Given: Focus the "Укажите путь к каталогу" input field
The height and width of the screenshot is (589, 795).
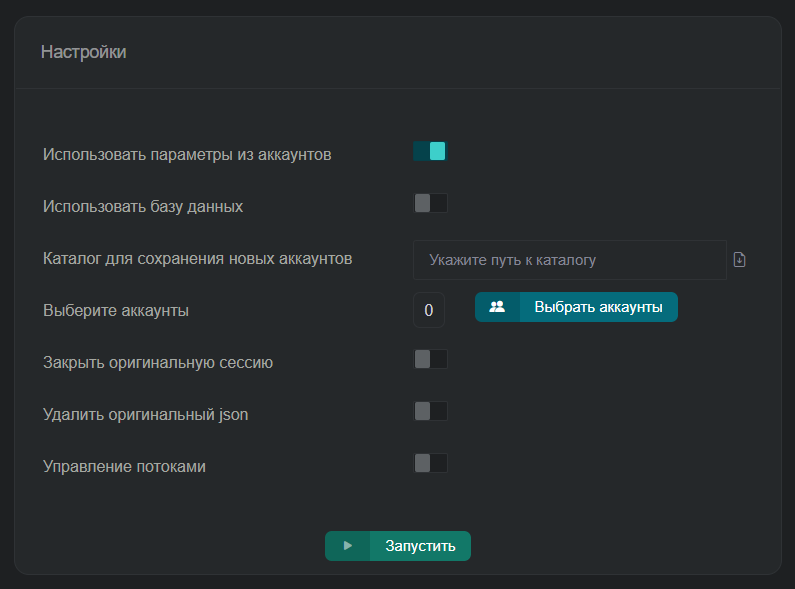Looking at the screenshot, I should click(568, 260).
